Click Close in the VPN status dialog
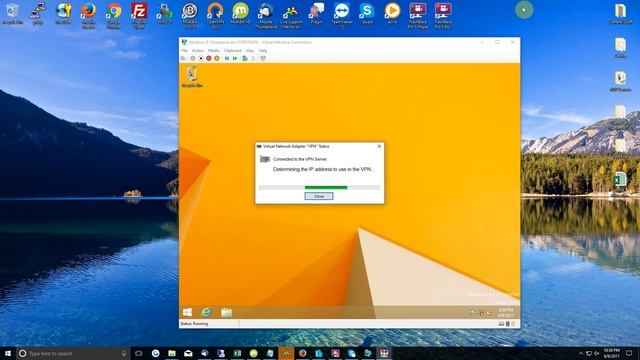This screenshot has height=360, width=640. click(x=319, y=196)
